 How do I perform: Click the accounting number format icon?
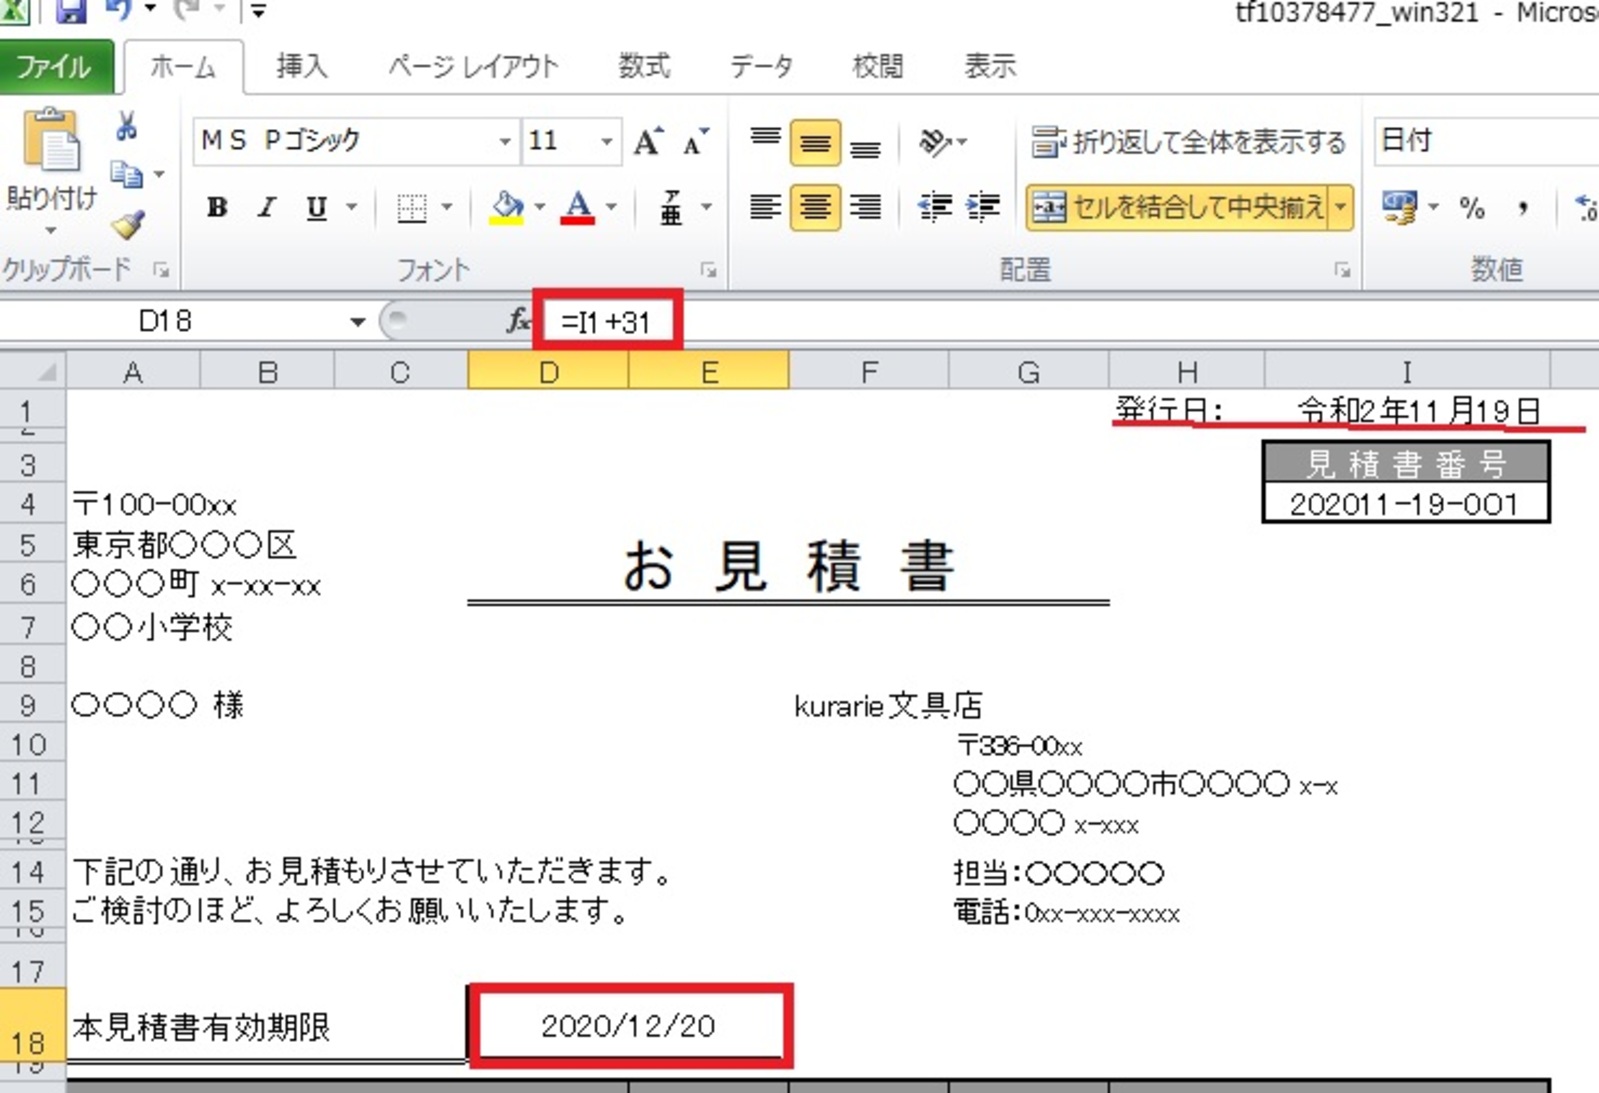point(1399,207)
